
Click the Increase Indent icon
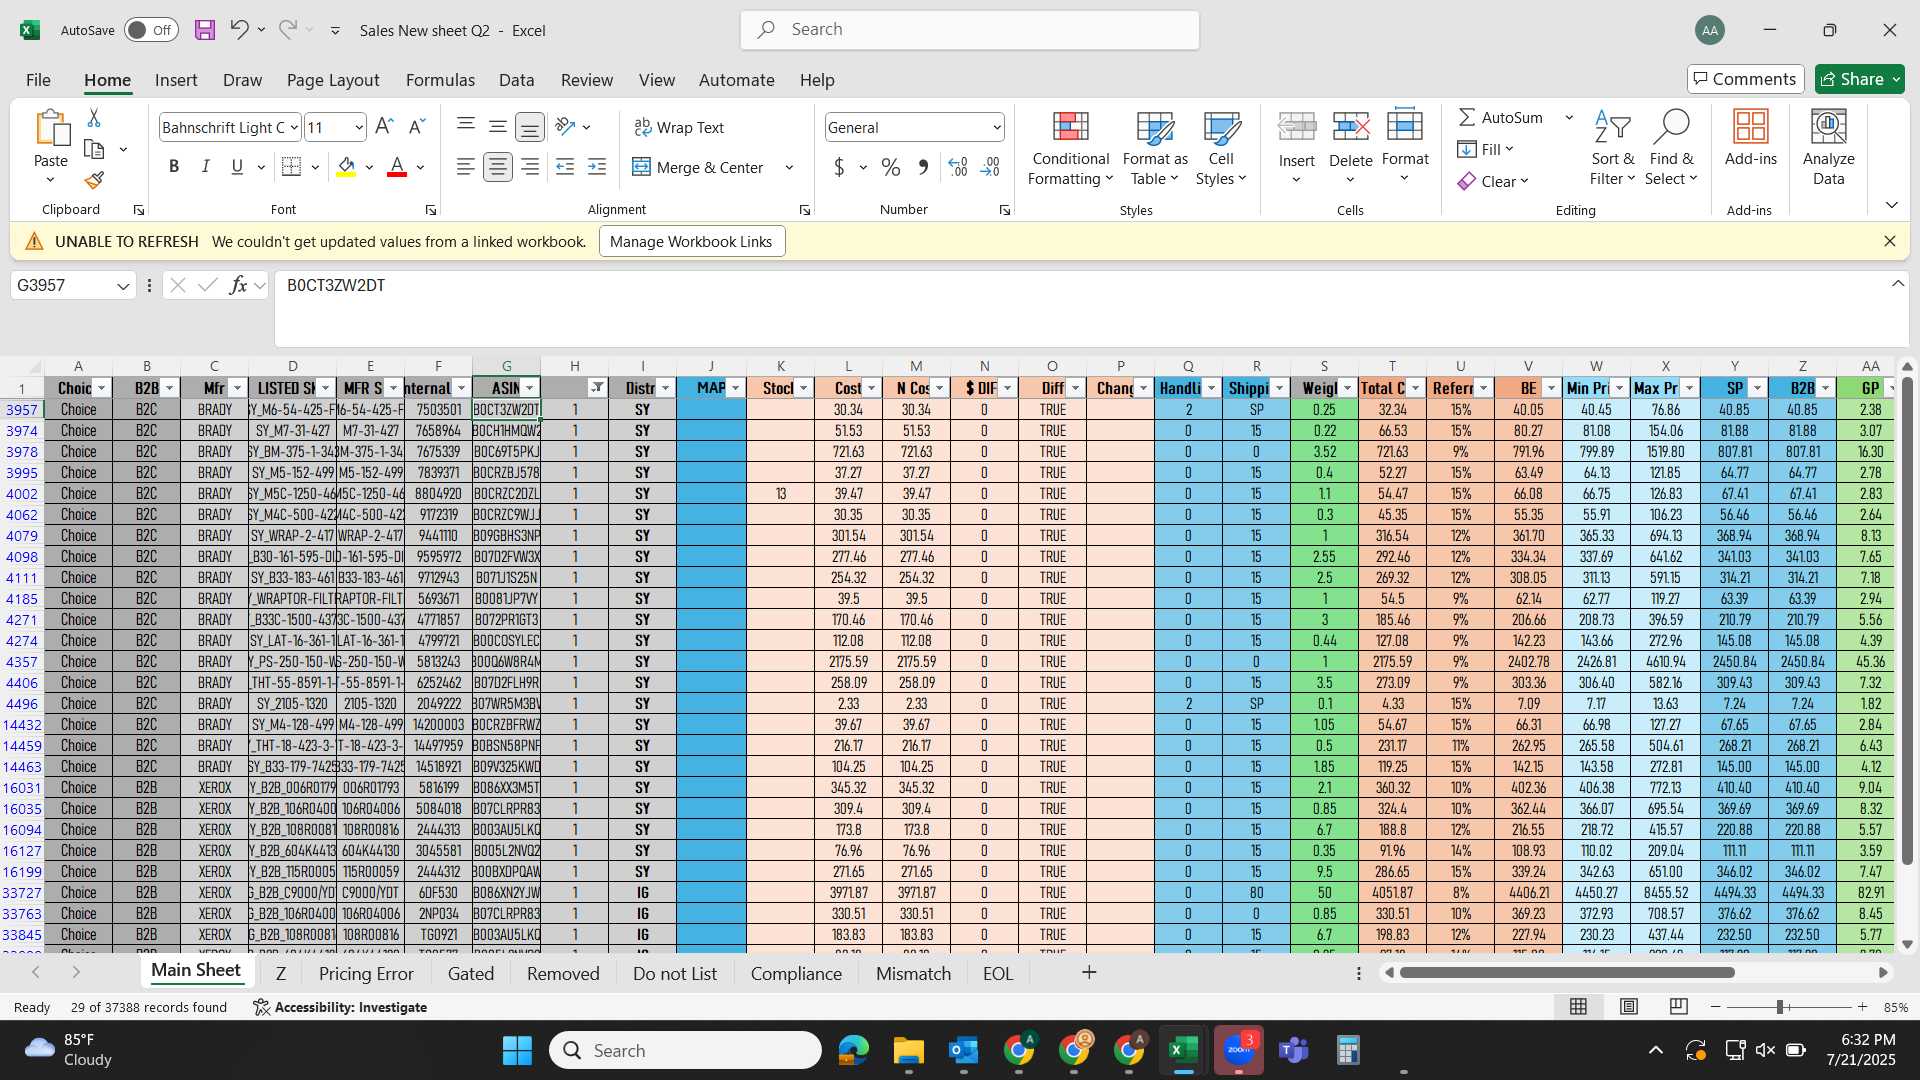coord(597,167)
